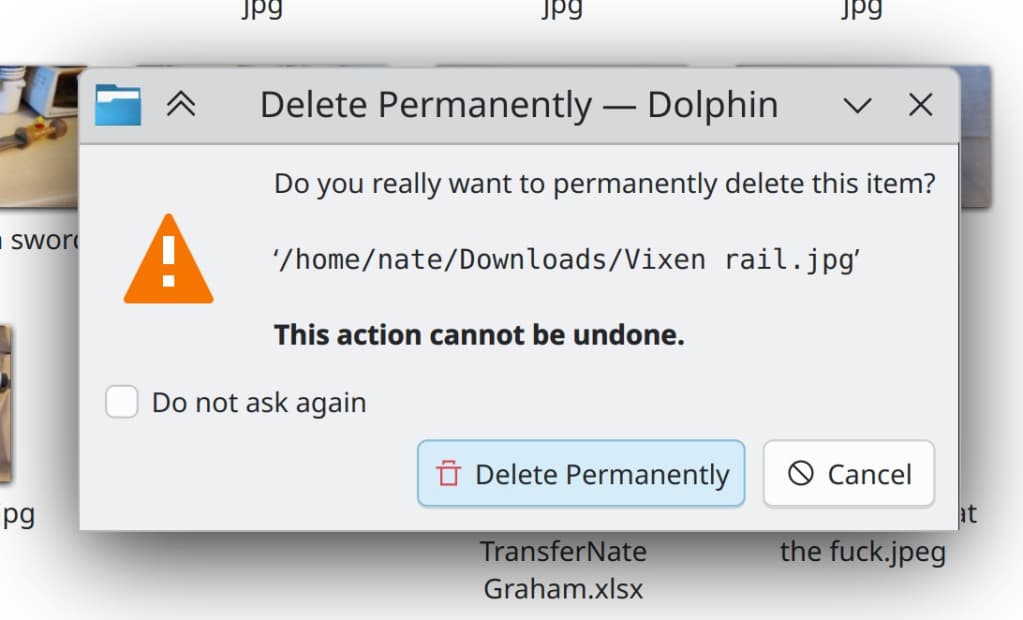Click 'This action cannot be undone' text

(x=479, y=335)
